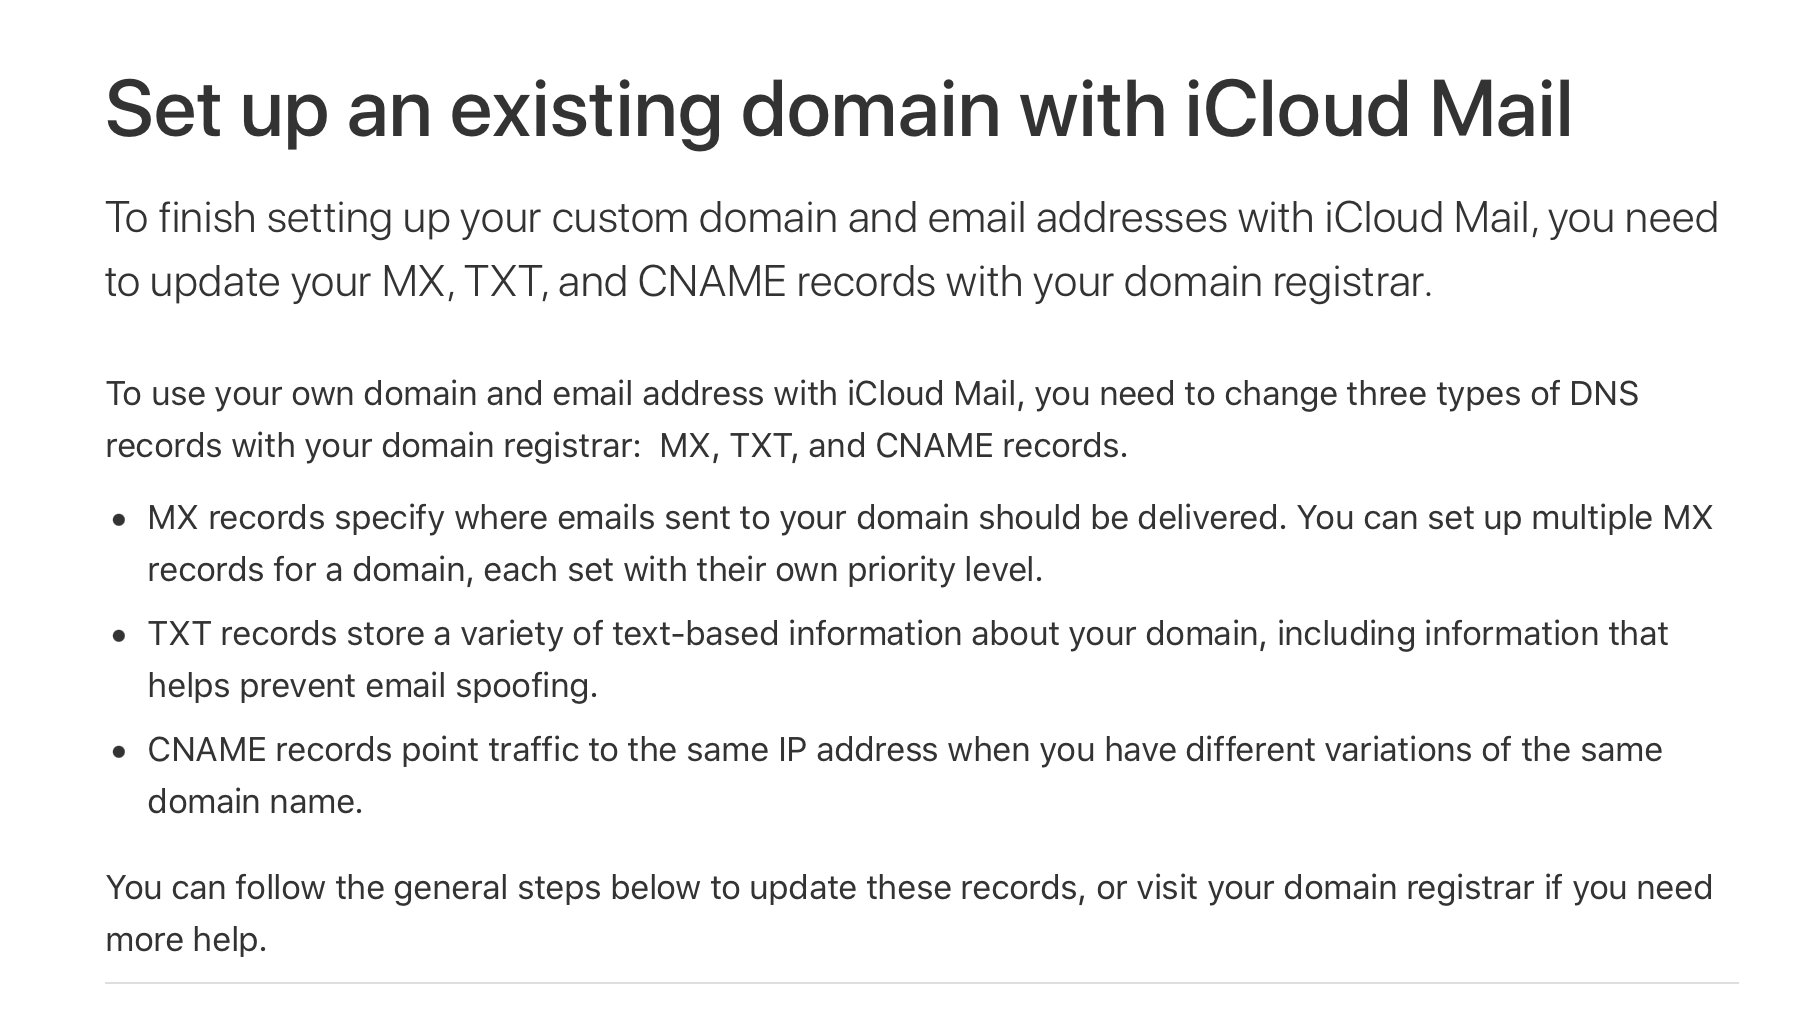Viewport: 1816px width, 1020px height.
Task: Click the bullet point before "MX records specify"
Action: (x=120, y=520)
